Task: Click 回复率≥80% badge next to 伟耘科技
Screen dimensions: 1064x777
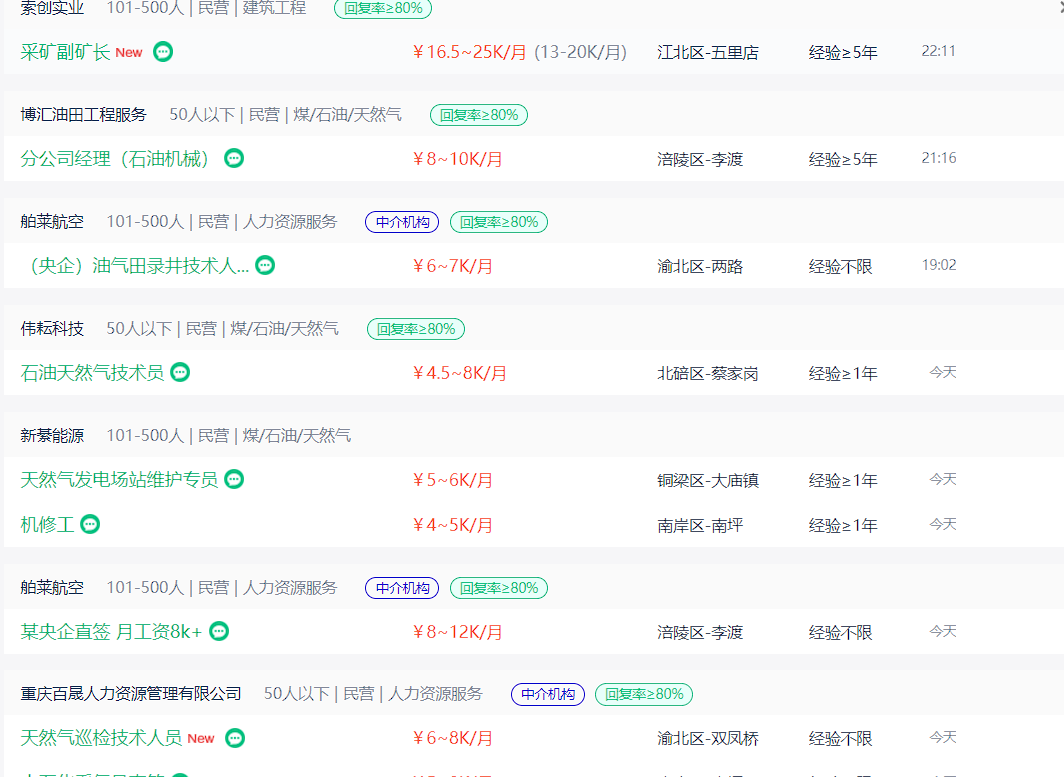Action: point(416,329)
